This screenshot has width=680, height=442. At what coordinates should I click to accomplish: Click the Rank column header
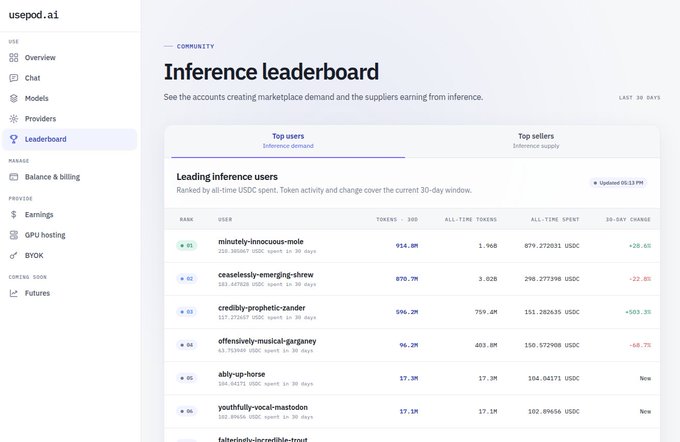click(x=186, y=219)
